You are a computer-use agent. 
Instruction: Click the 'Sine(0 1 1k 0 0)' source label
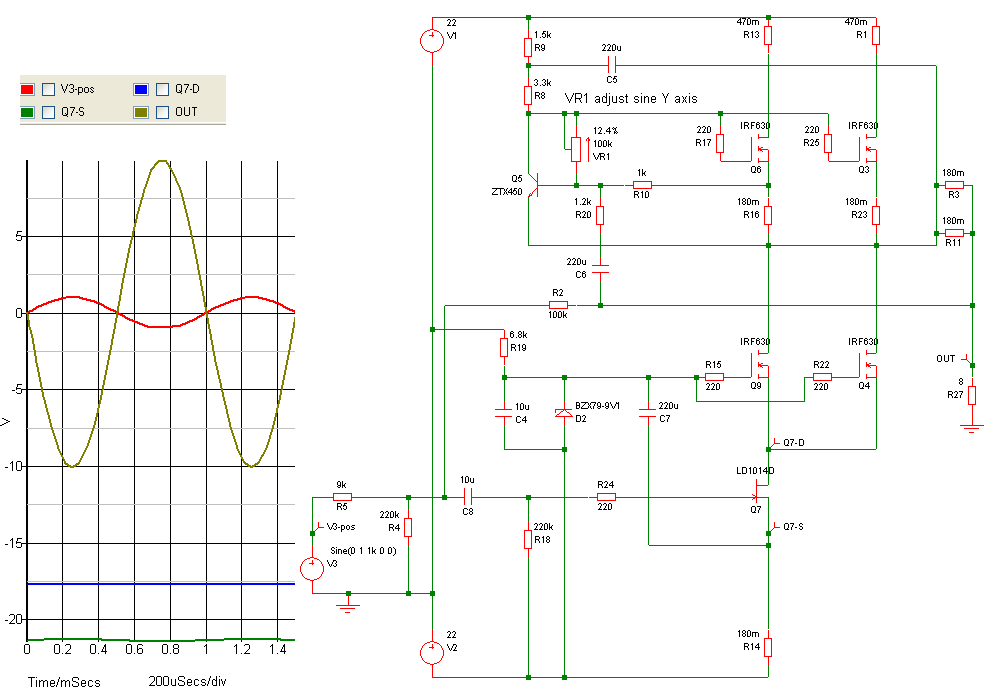click(363, 551)
